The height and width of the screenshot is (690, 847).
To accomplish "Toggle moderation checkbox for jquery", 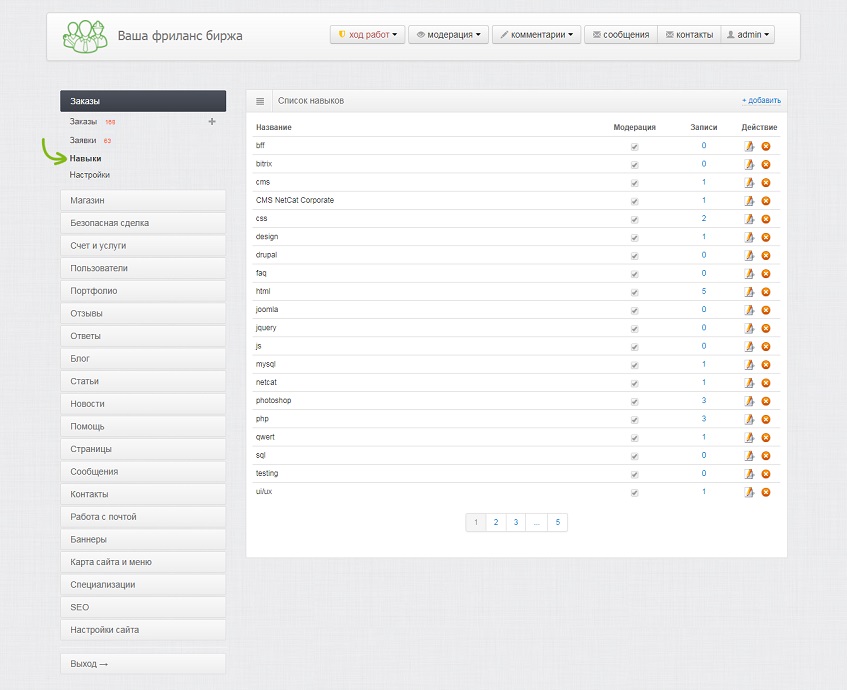I will (635, 329).
